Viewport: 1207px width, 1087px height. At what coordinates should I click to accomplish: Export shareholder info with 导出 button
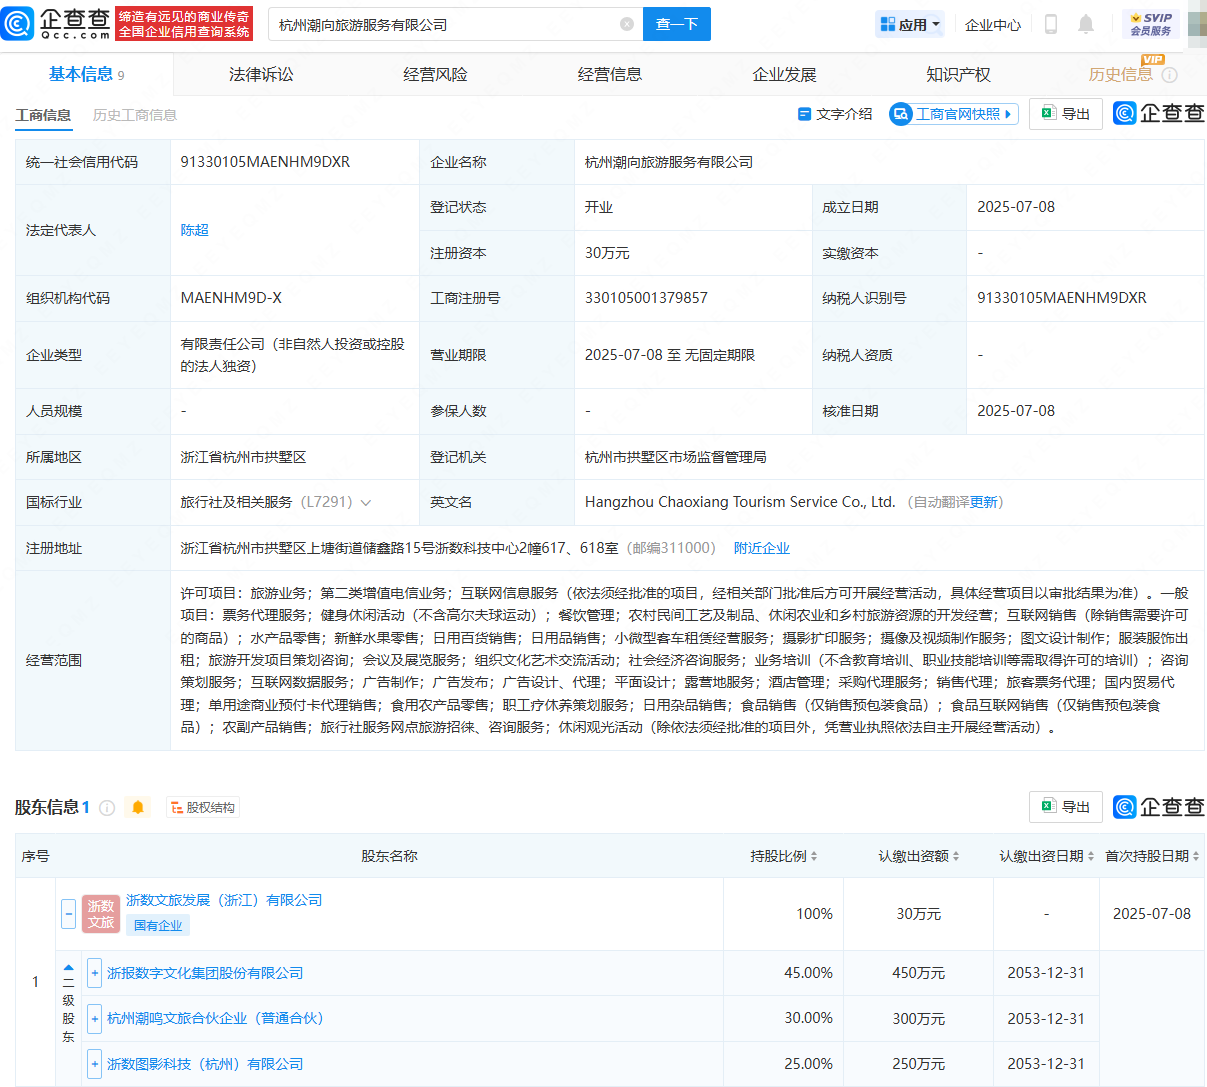[1066, 807]
